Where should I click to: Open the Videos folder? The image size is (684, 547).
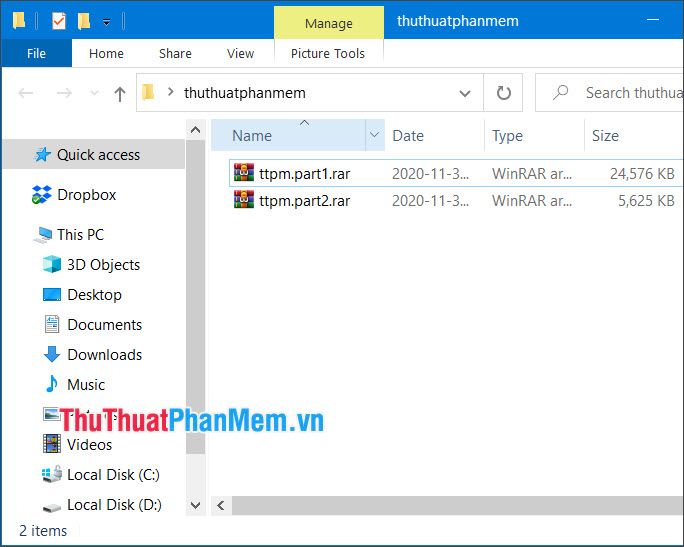[89, 444]
